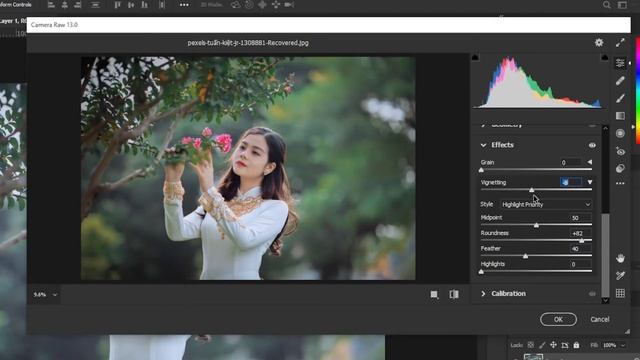Collapse Vignetting options triangle
The image size is (640, 360).
tap(590, 182)
